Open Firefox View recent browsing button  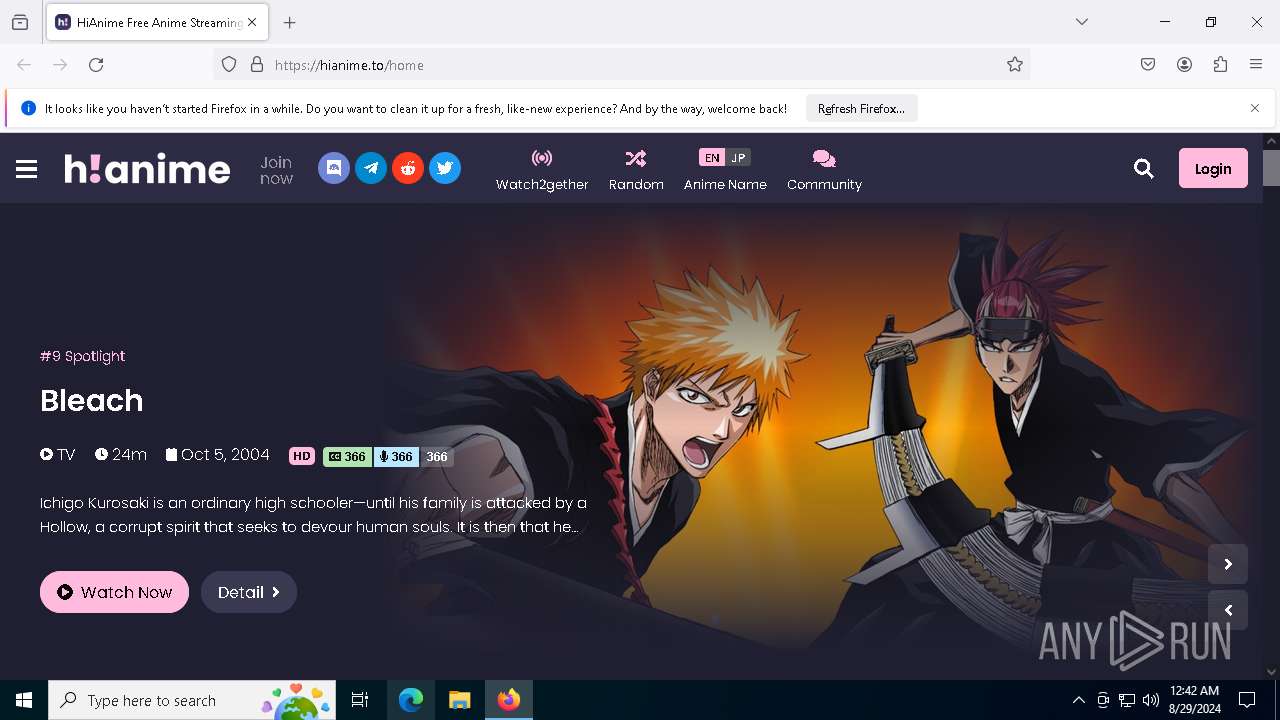click(x=20, y=22)
